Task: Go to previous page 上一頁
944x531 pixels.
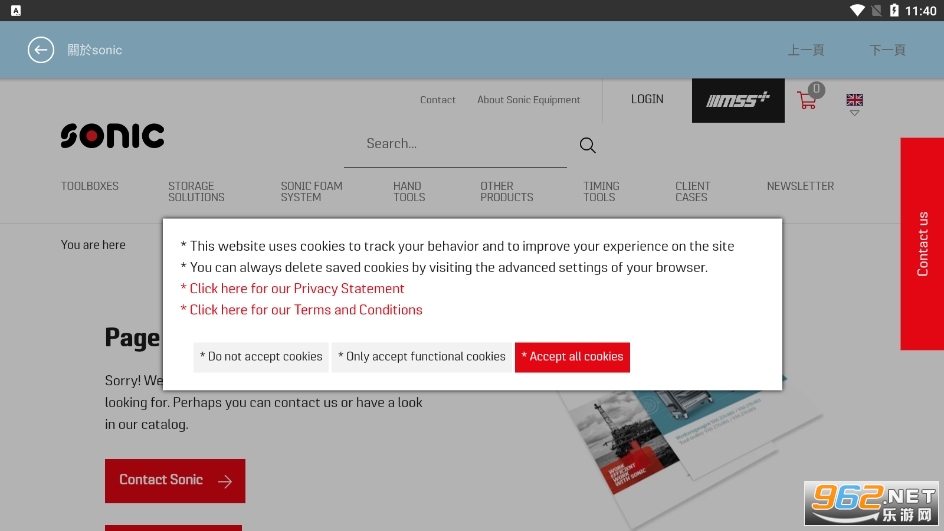Action: point(806,50)
